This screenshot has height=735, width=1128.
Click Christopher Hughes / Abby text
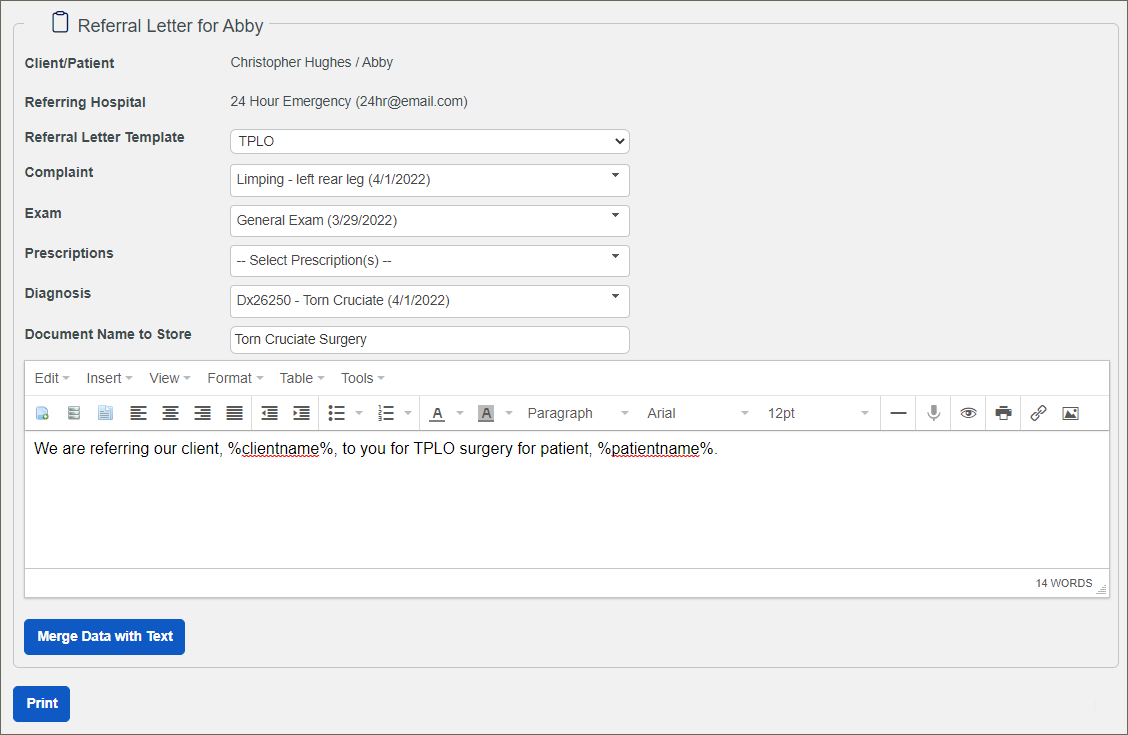pyautogui.click(x=311, y=63)
